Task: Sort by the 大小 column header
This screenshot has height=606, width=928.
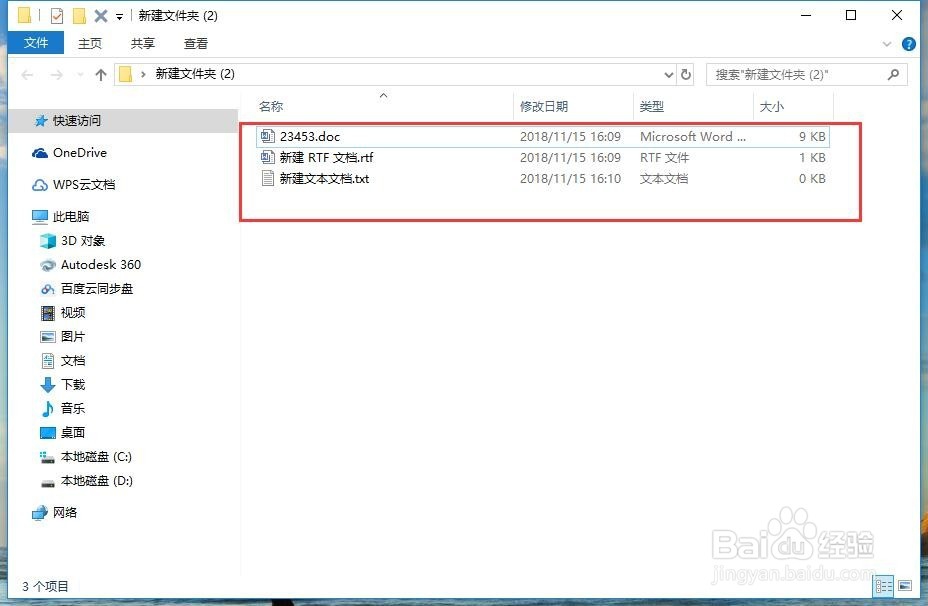Action: tap(772, 107)
